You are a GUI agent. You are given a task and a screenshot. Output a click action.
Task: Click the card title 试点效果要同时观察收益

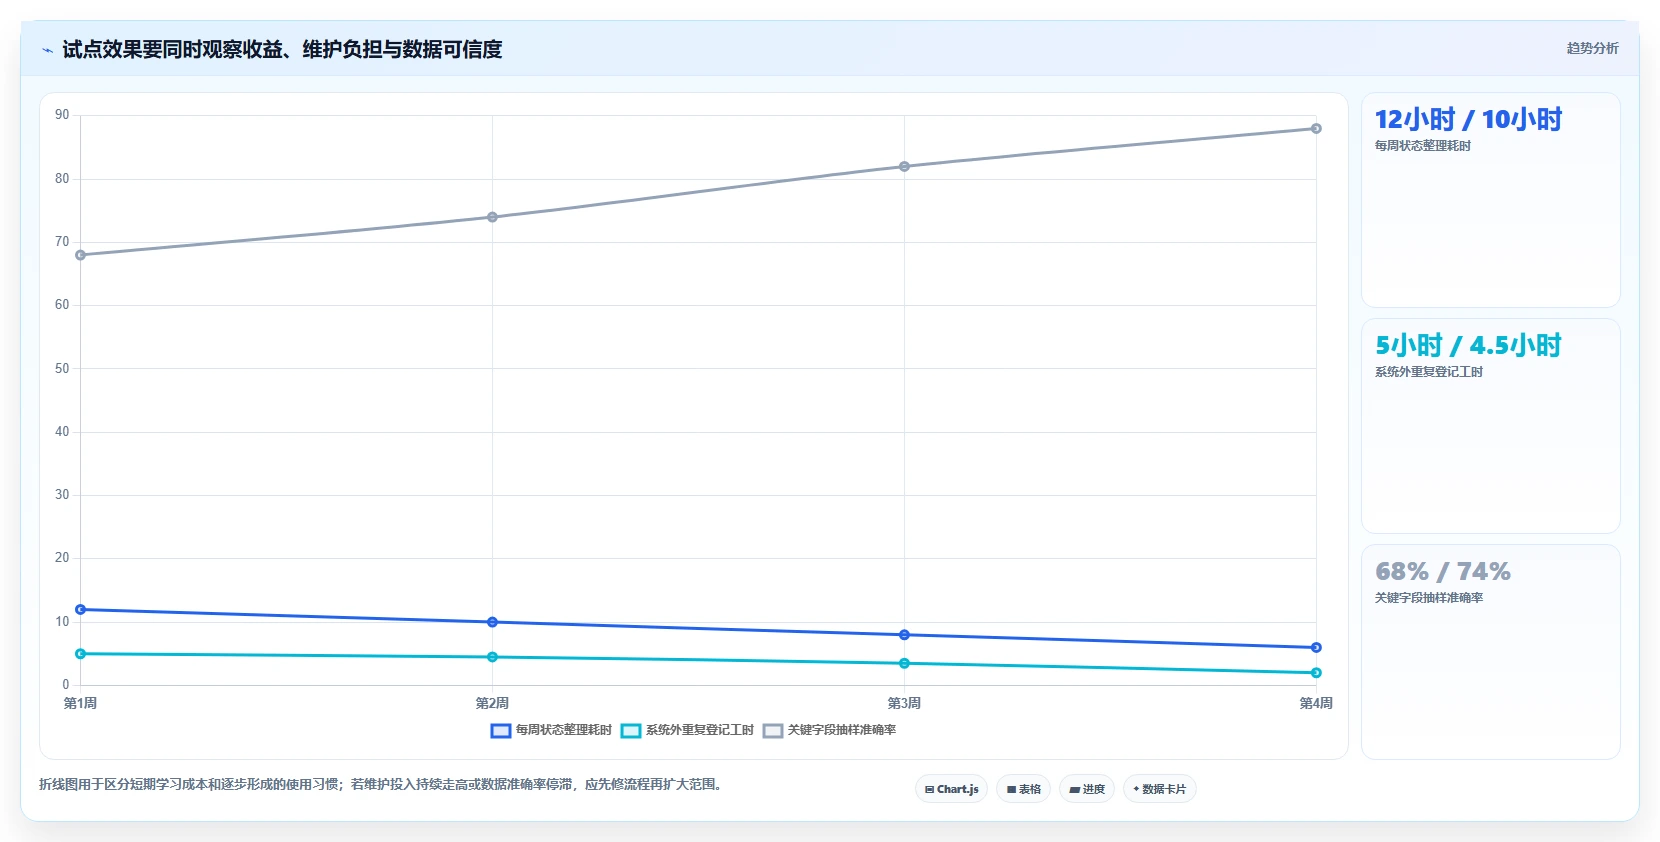282,49
